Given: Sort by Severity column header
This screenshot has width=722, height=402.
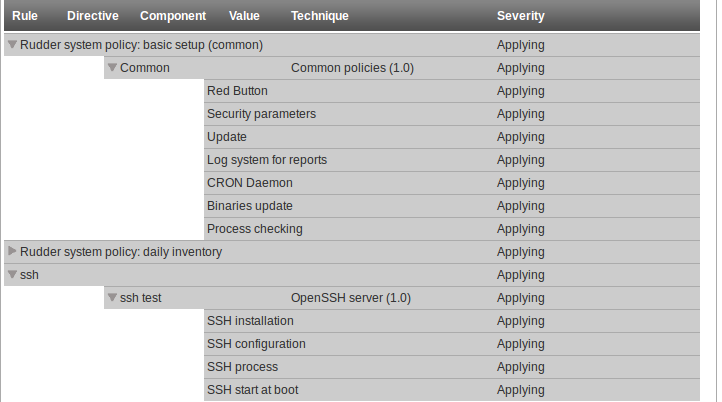Looking at the screenshot, I should 520,16.
